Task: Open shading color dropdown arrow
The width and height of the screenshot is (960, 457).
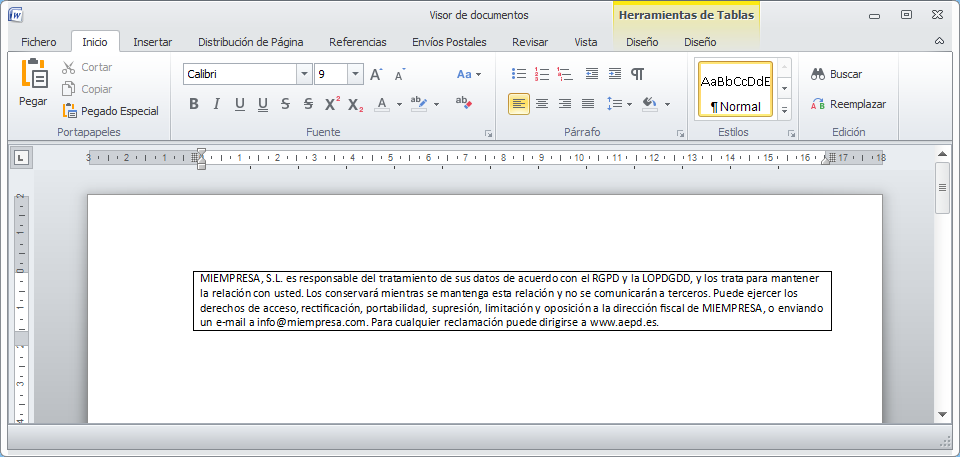Action: 667,104
